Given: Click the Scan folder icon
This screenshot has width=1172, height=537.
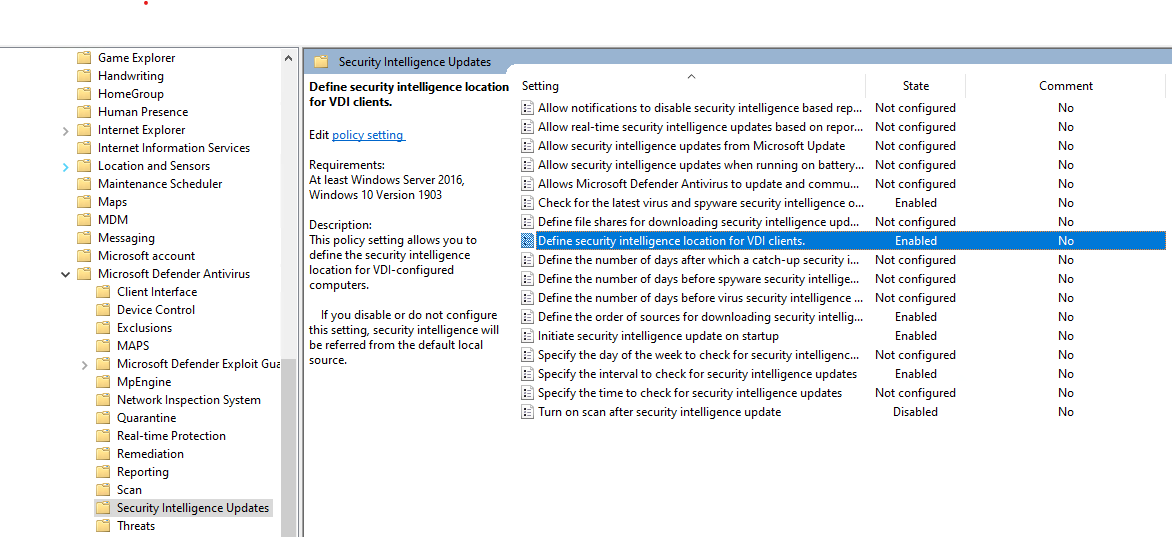Looking at the screenshot, I should [x=103, y=490].
